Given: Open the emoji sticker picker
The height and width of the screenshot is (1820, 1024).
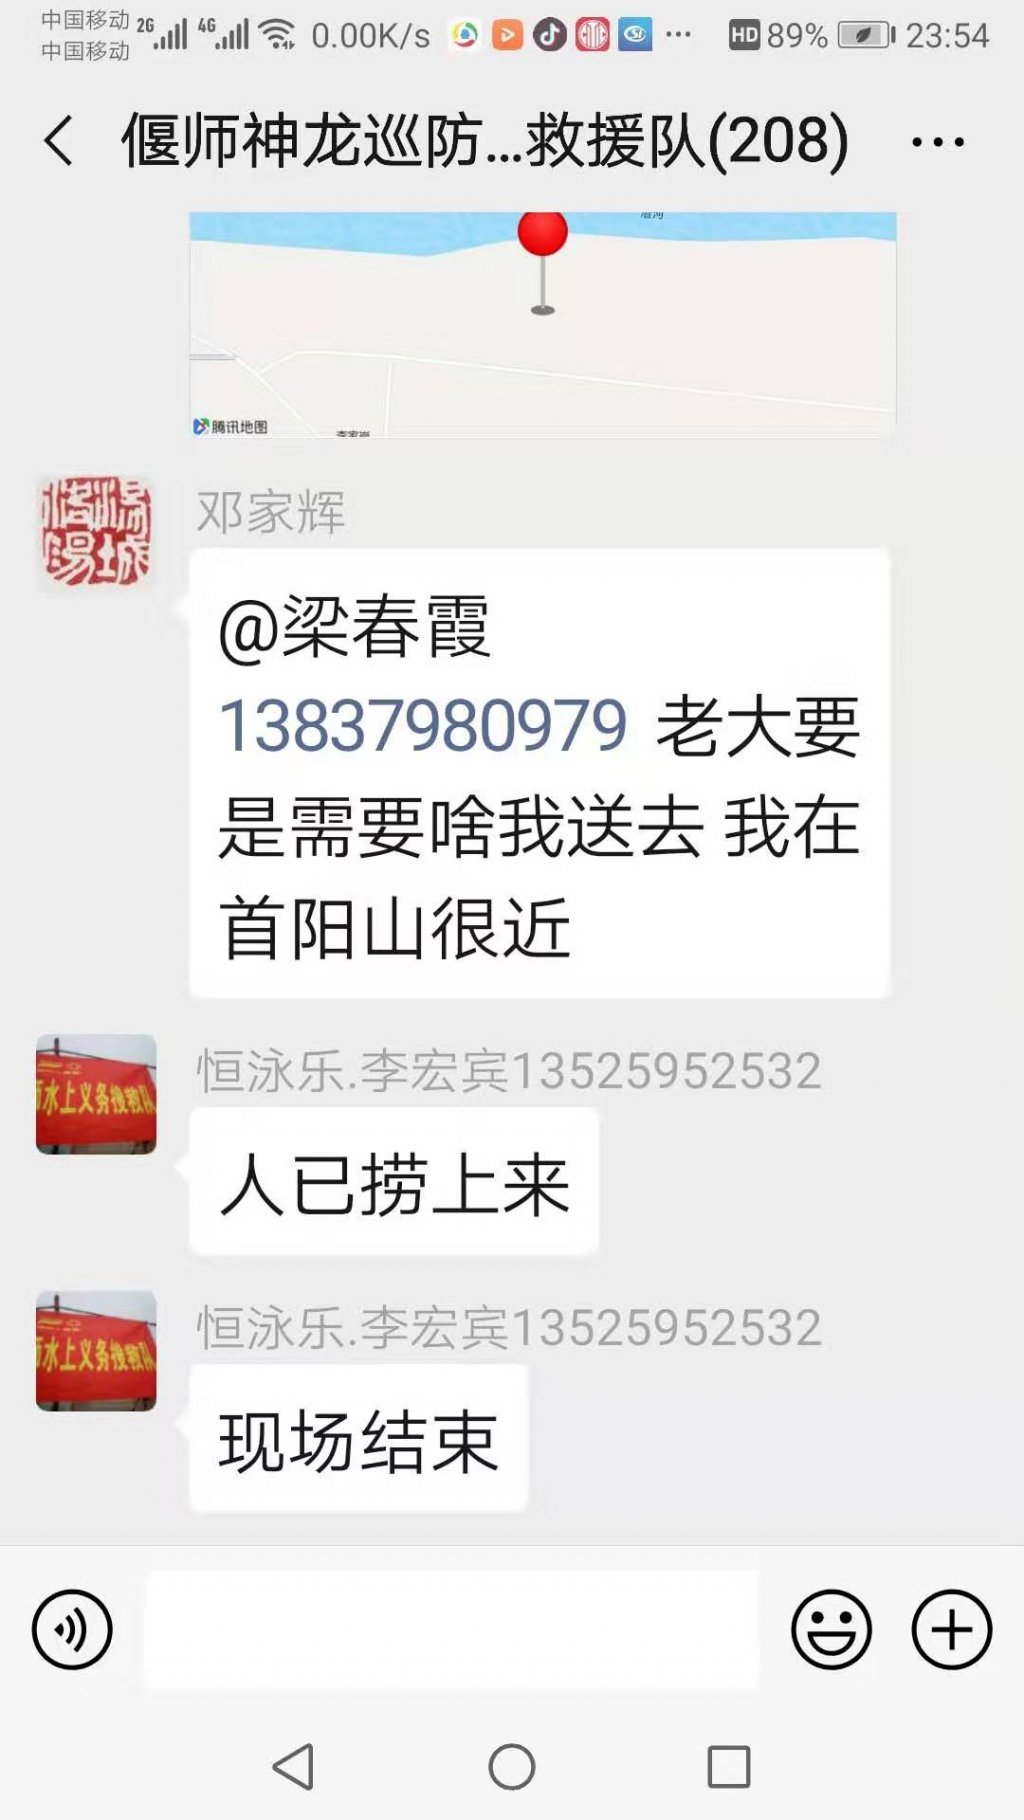Looking at the screenshot, I should click(x=831, y=1630).
